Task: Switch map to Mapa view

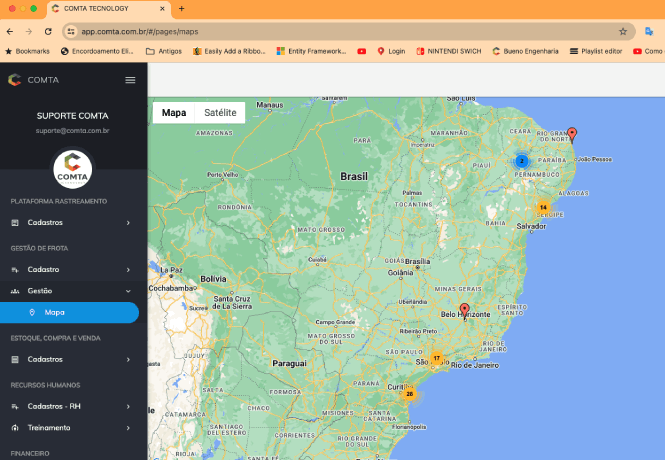Action: coord(174,113)
